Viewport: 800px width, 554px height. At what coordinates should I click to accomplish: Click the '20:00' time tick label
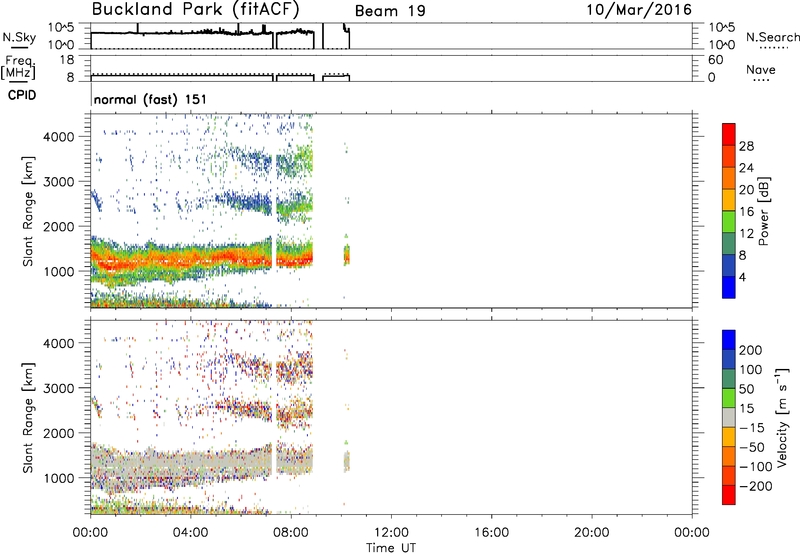592,533
